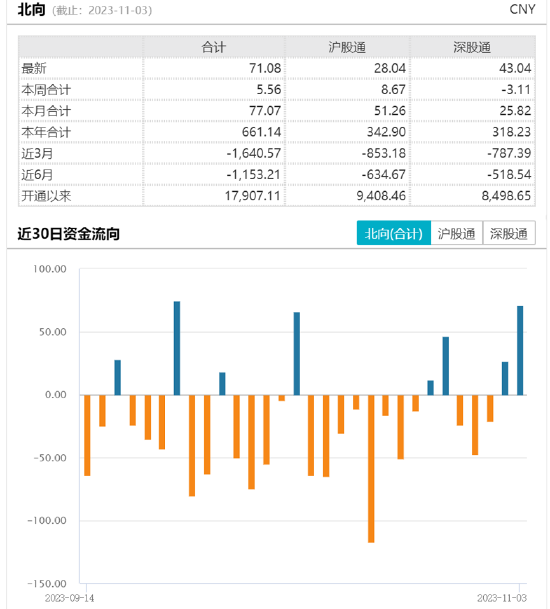
Task: Select the value -3.11 in the table
Action: coord(516,90)
